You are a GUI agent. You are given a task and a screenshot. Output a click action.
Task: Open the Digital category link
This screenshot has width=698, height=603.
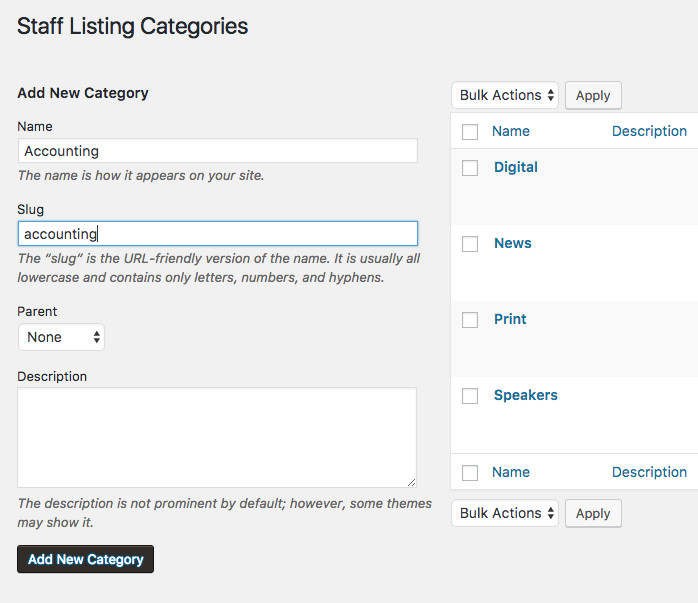515,167
